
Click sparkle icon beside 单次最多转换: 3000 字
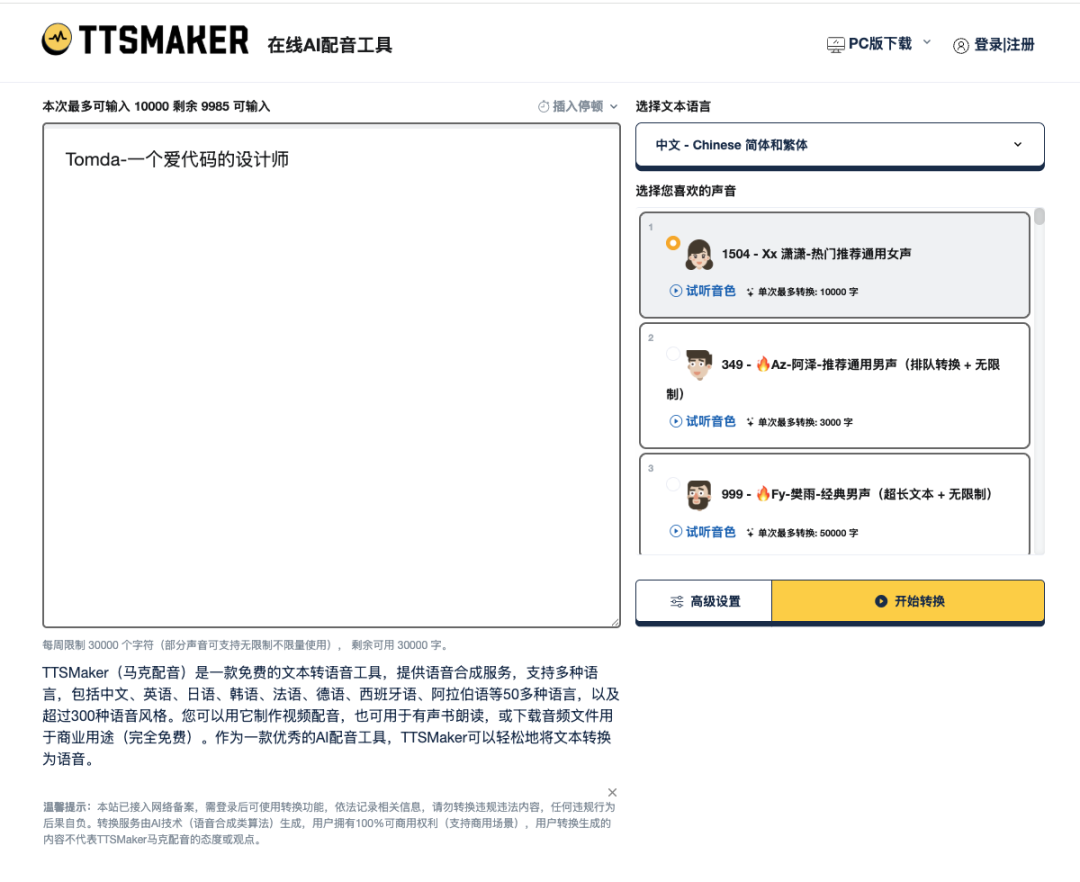[750, 422]
